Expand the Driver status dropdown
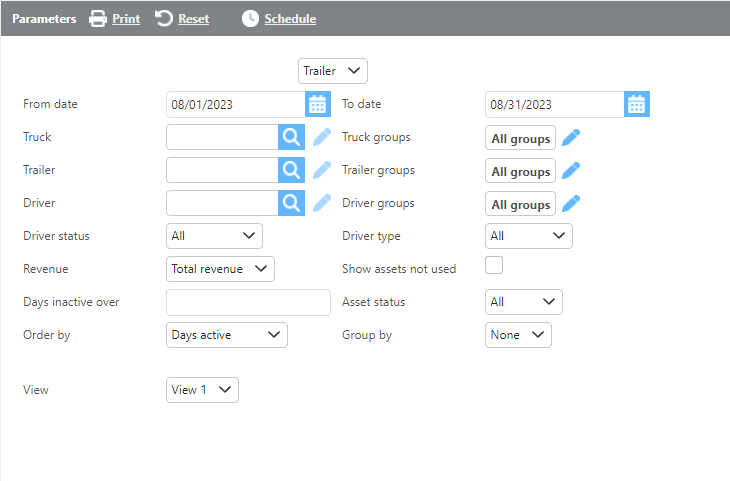This screenshot has width=730, height=481. [214, 236]
